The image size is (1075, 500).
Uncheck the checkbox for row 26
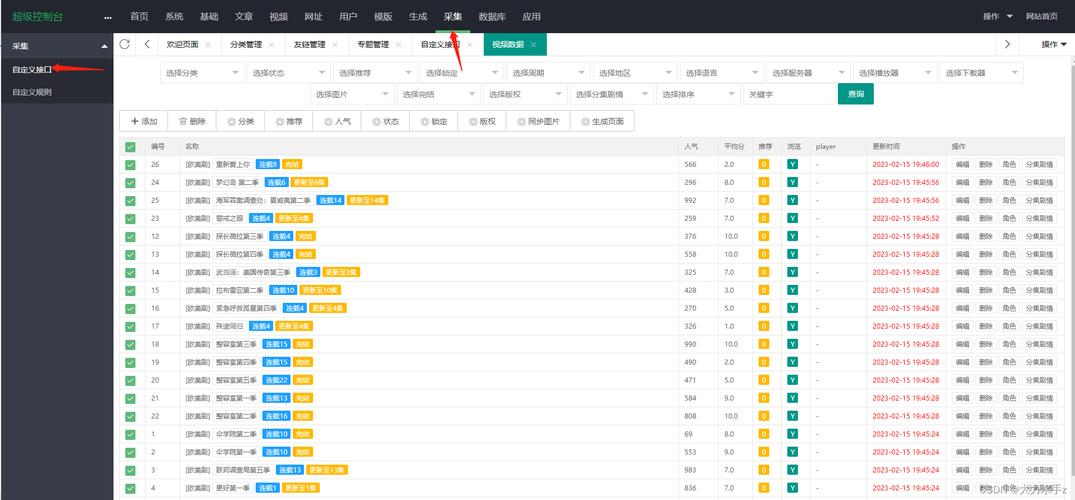click(x=130, y=165)
